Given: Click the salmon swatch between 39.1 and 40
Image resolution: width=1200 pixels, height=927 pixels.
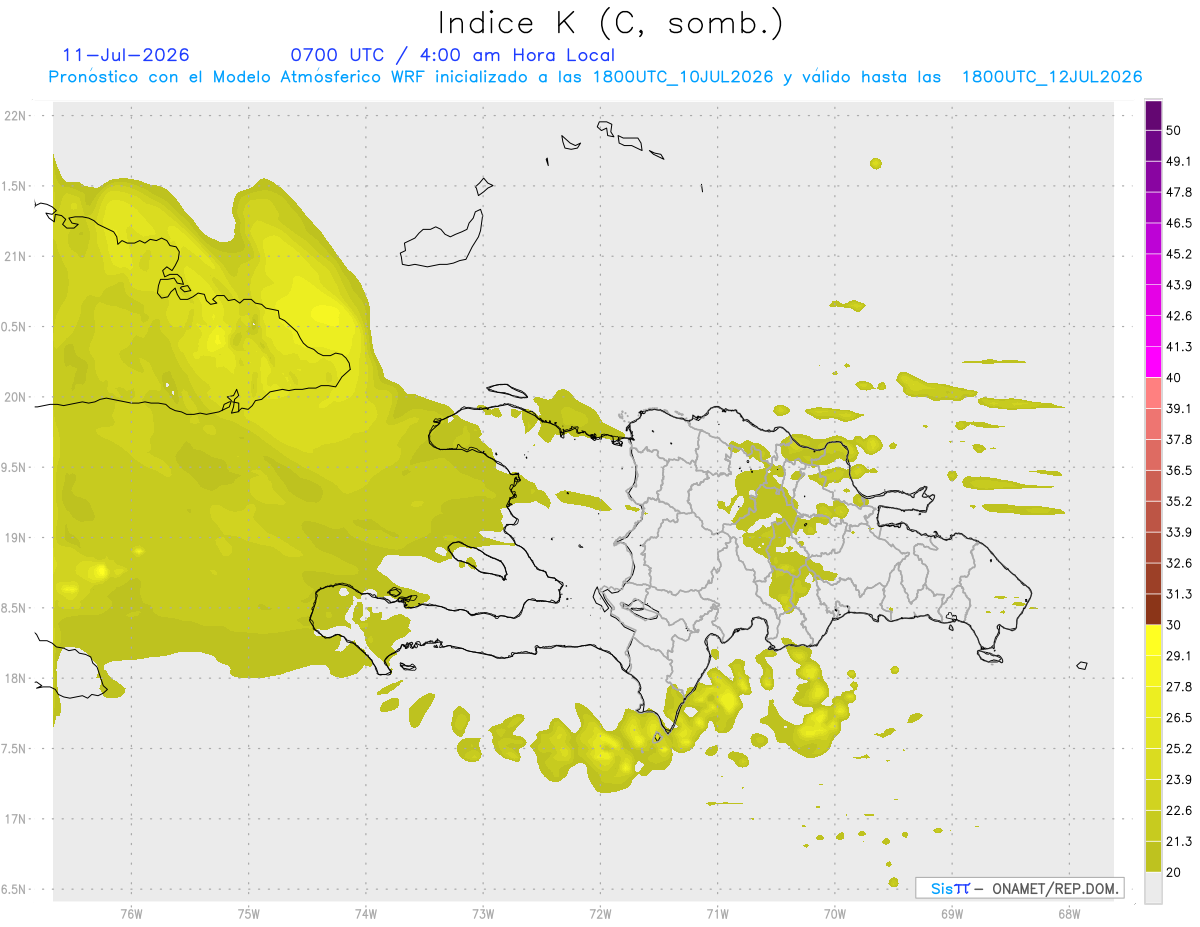Looking at the screenshot, I should (1153, 393).
